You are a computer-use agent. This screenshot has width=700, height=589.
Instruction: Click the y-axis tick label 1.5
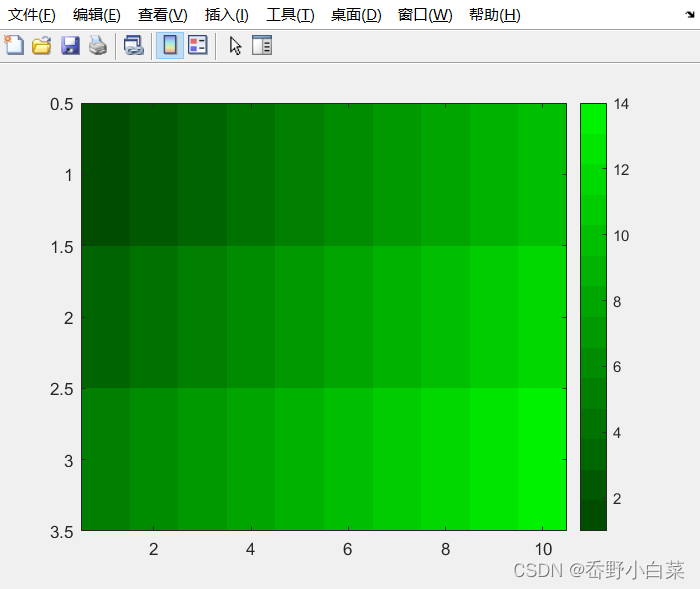[62, 247]
